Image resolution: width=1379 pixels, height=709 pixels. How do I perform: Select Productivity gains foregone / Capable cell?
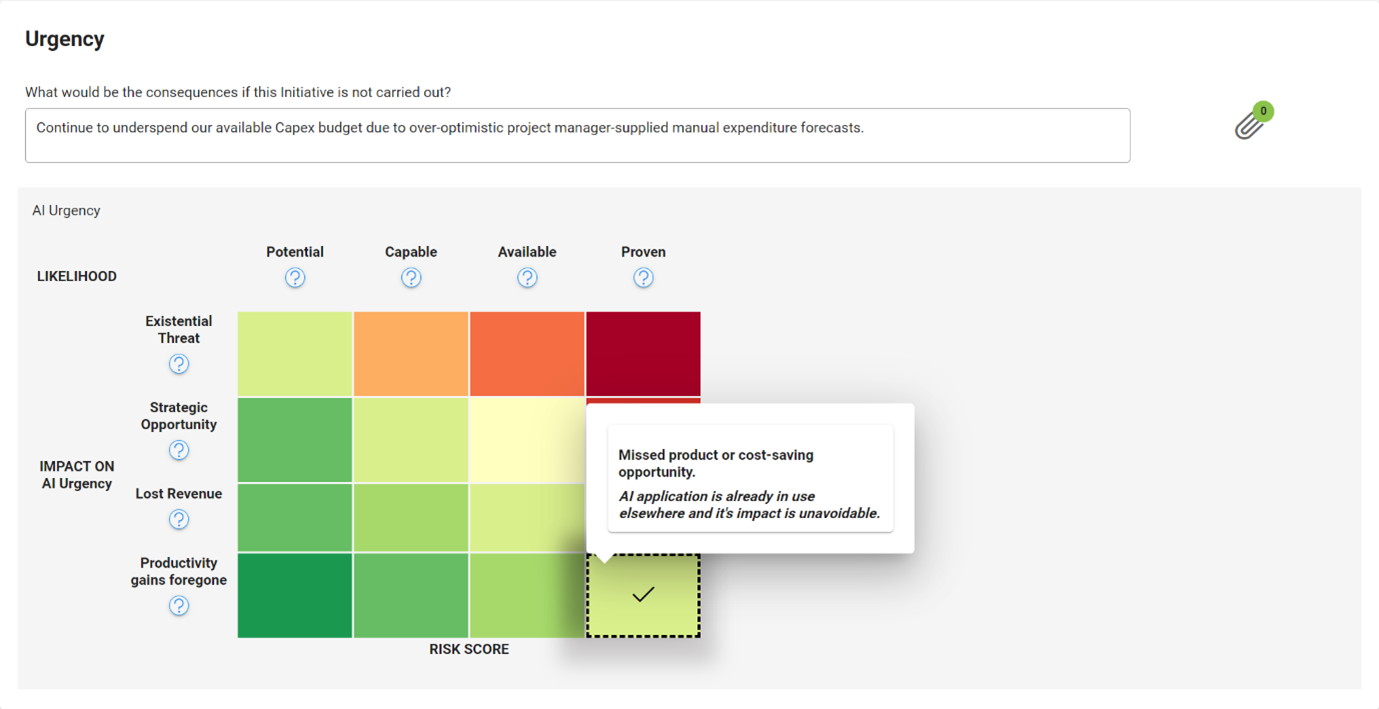411,595
